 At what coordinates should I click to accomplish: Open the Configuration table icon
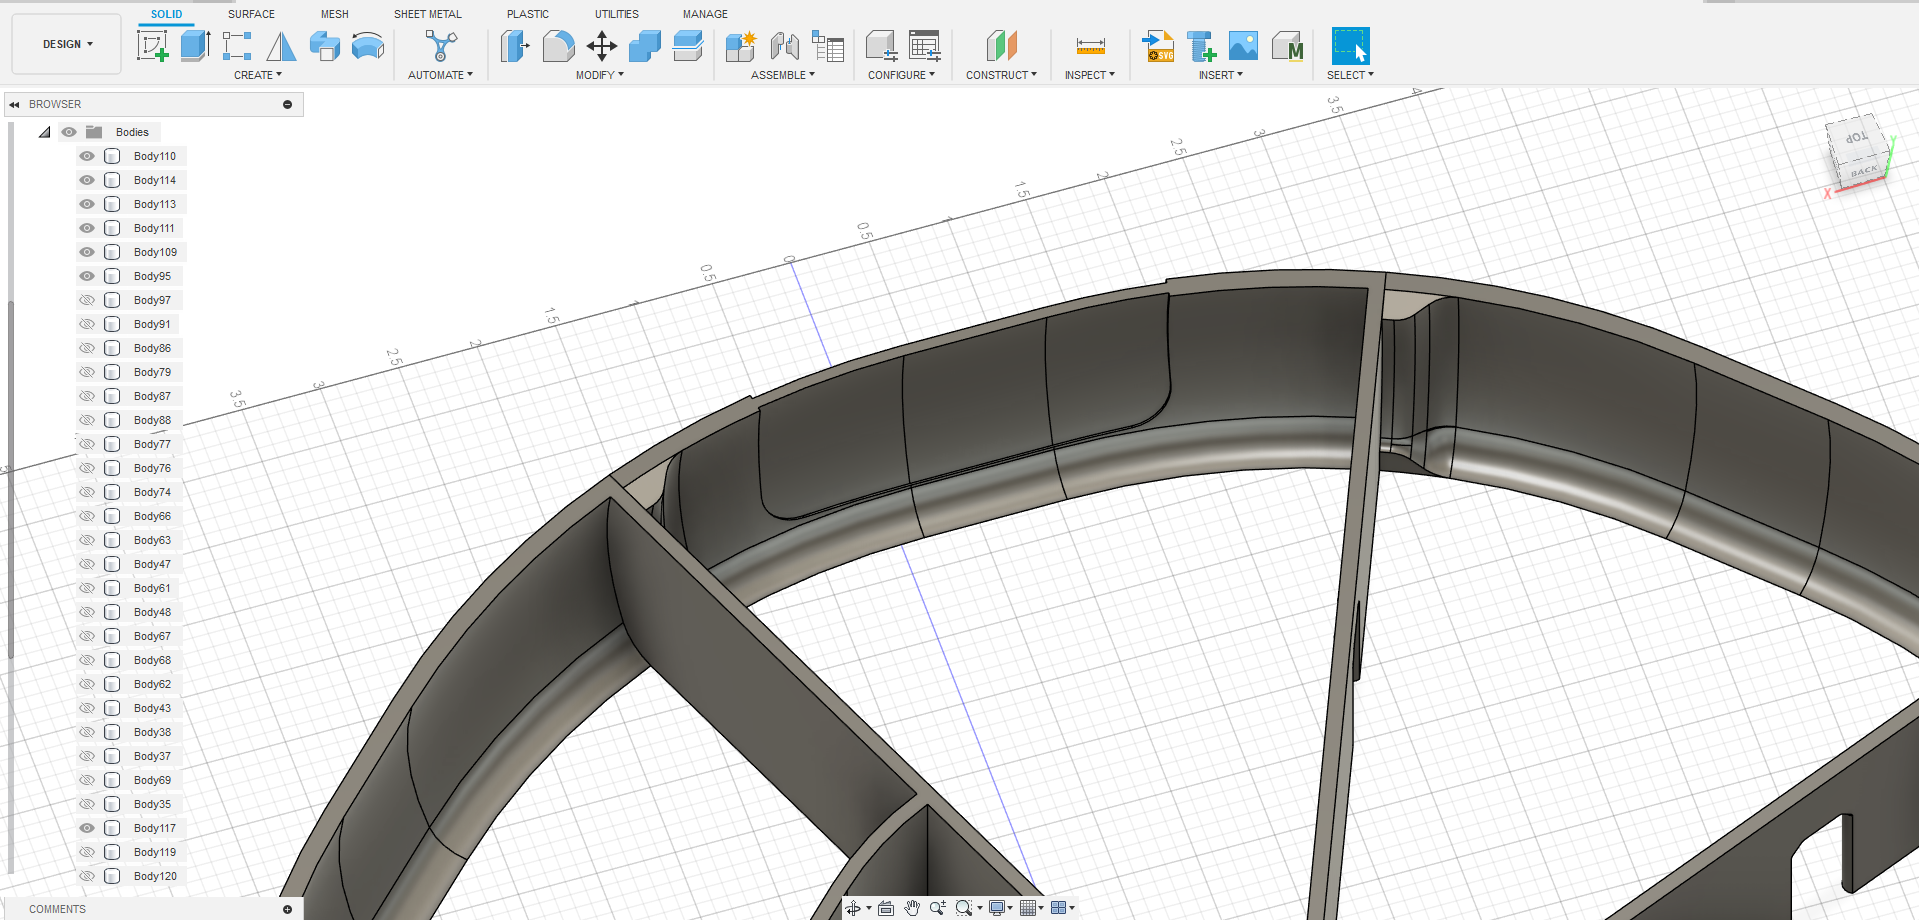tap(925, 46)
